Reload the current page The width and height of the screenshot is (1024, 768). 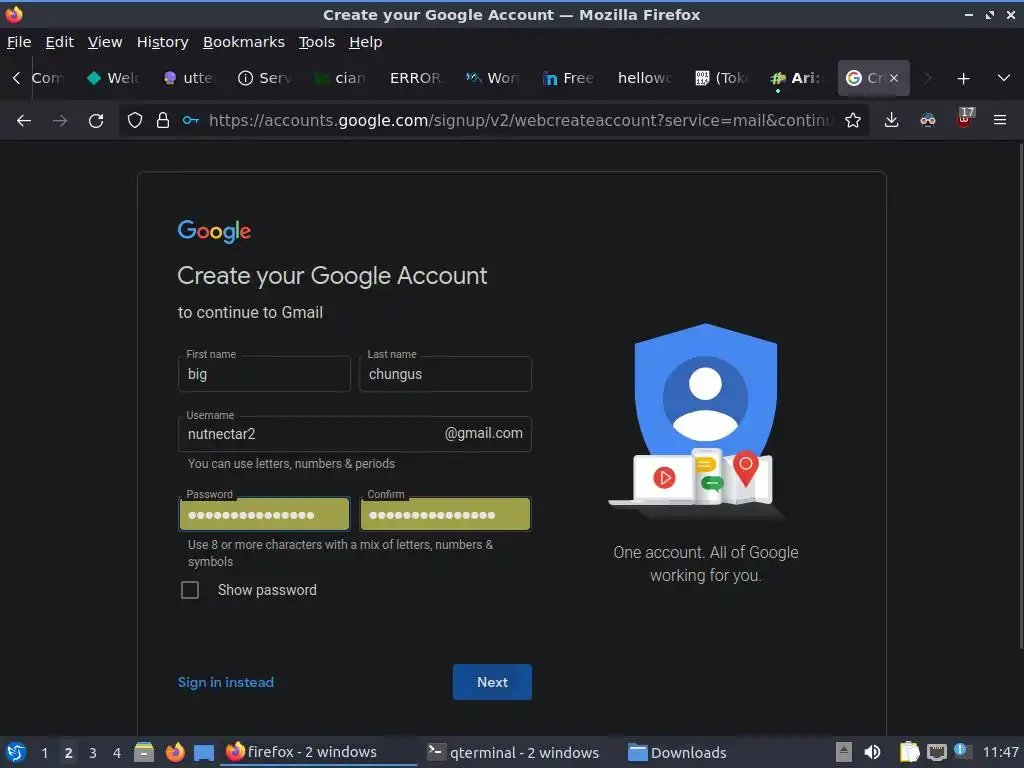point(96,120)
